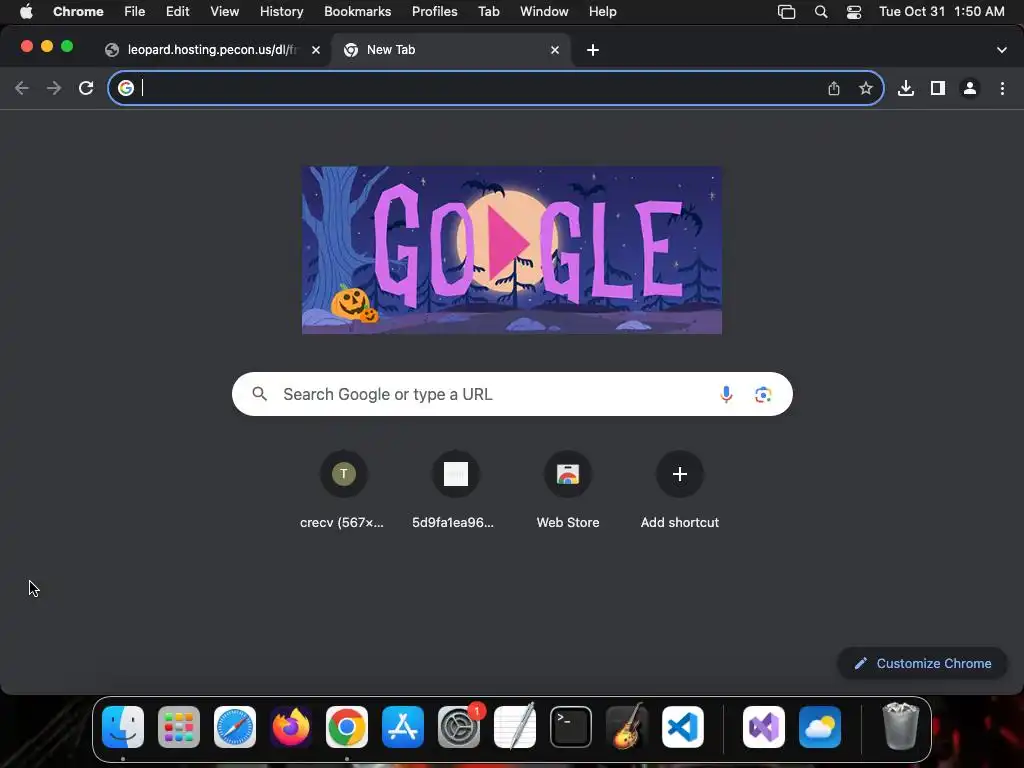Click the screen mirroring menu bar icon

(x=787, y=12)
